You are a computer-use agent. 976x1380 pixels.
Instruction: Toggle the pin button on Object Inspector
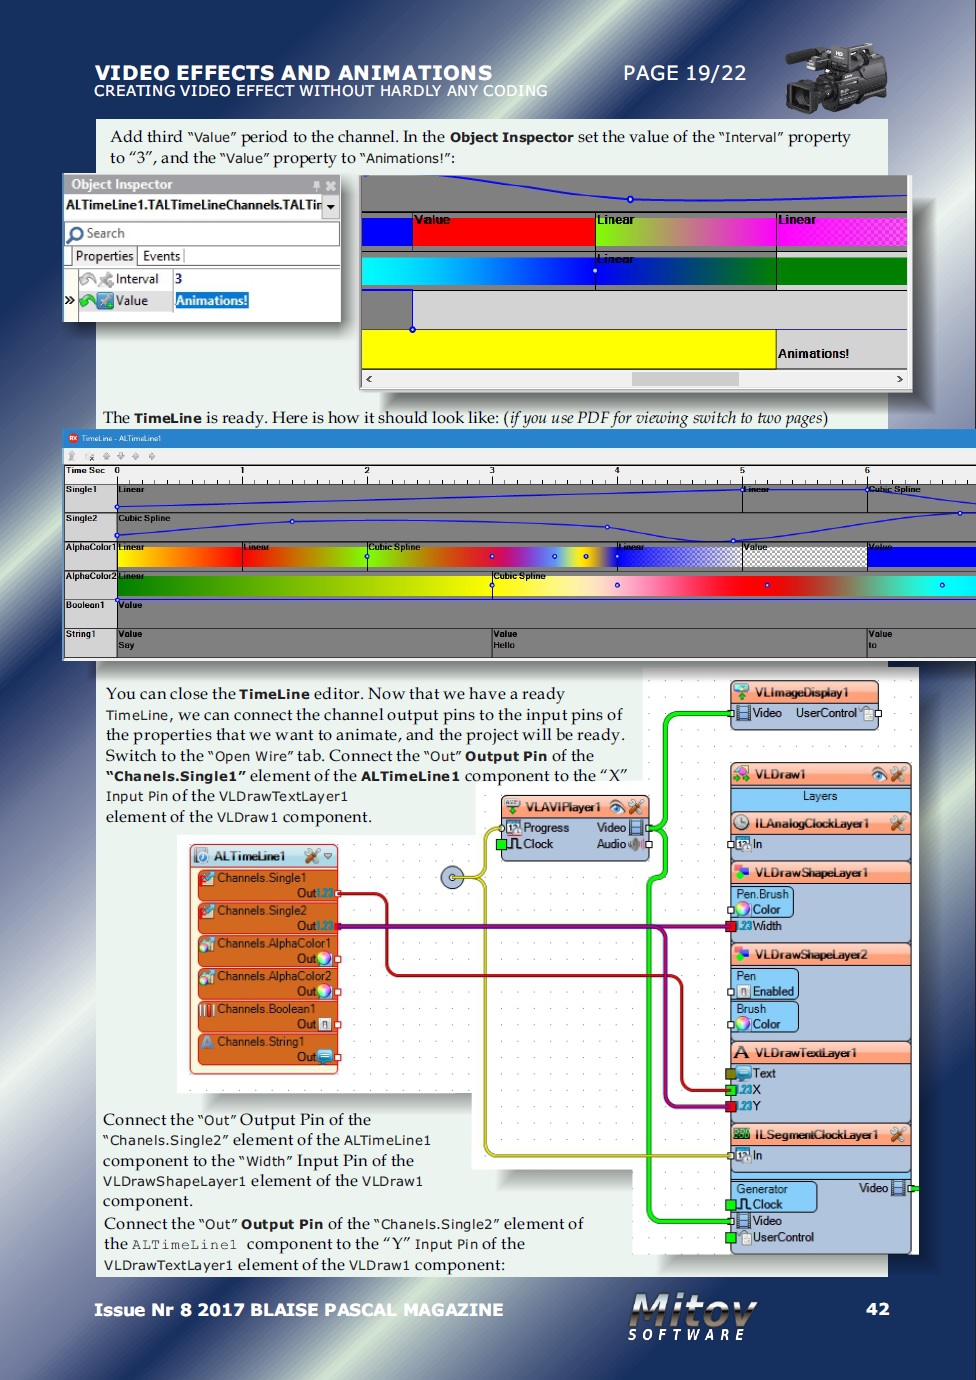[x=317, y=185]
